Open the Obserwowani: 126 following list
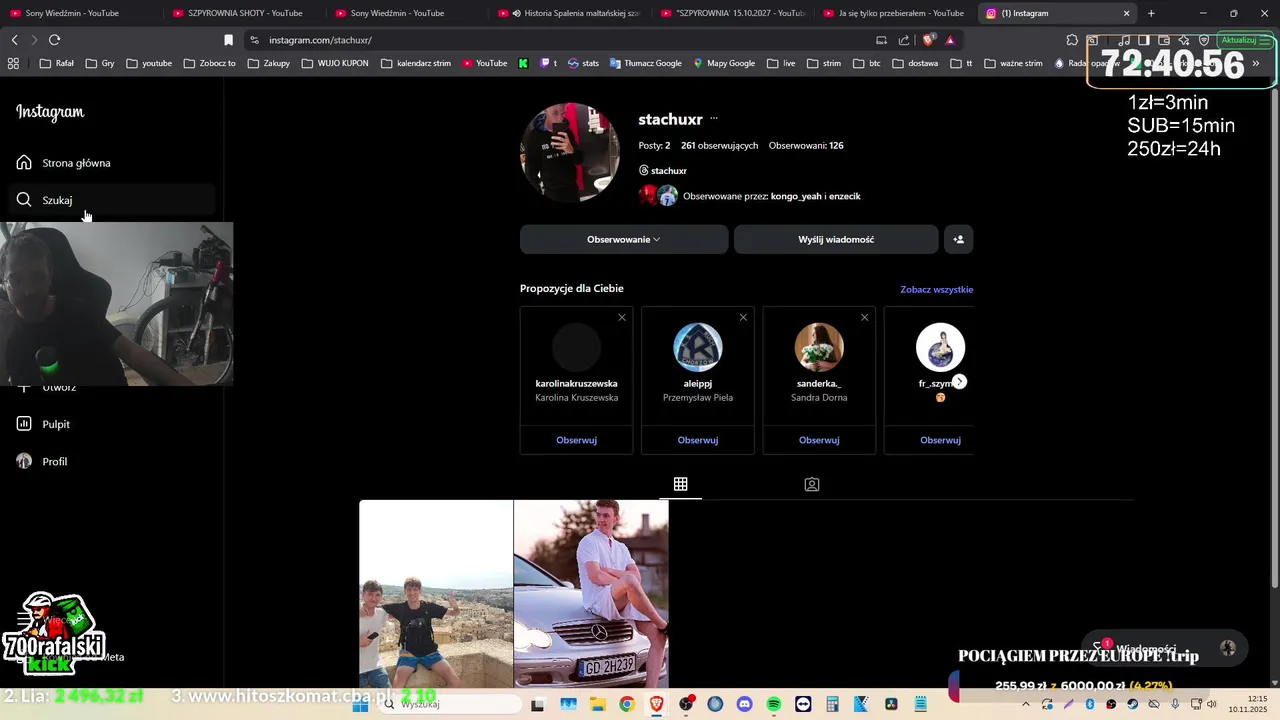Viewport: 1280px width, 720px height. pos(806,145)
